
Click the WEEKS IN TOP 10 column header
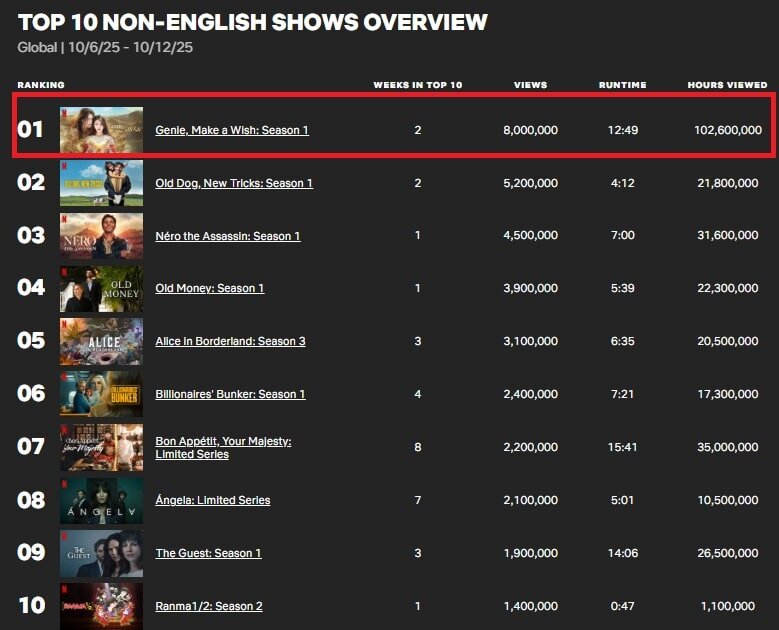(418, 85)
